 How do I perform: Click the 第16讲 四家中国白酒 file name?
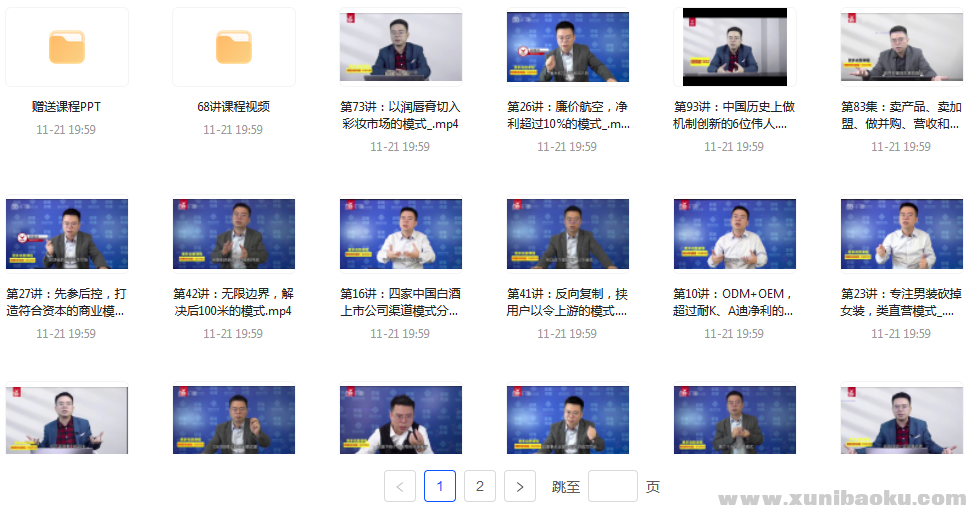click(x=400, y=302)
